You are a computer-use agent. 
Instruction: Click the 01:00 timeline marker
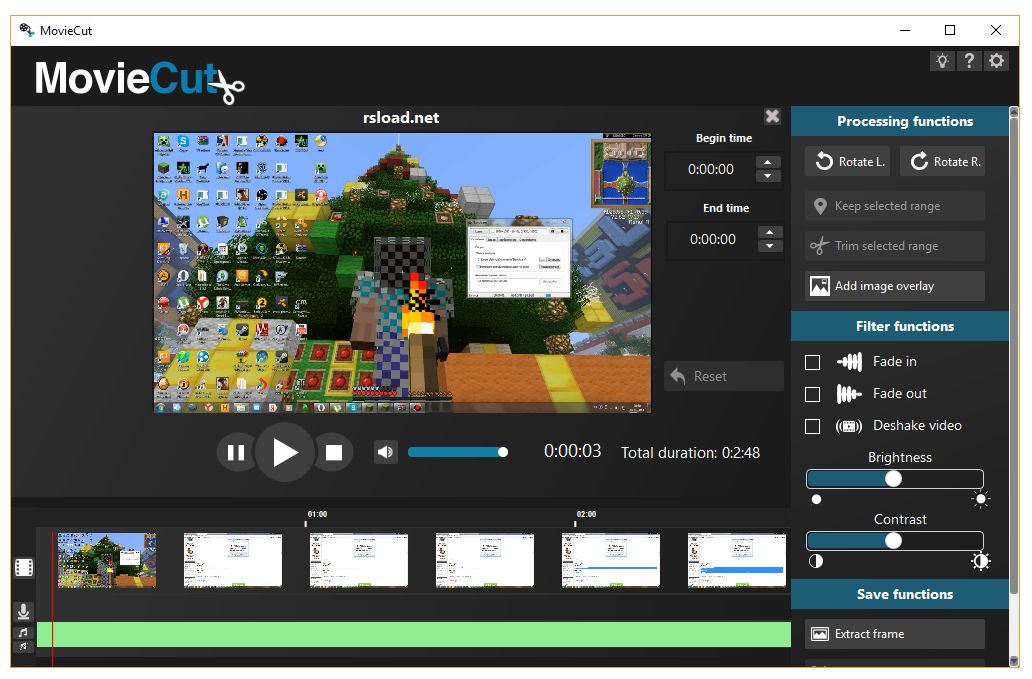coord(317,515)
